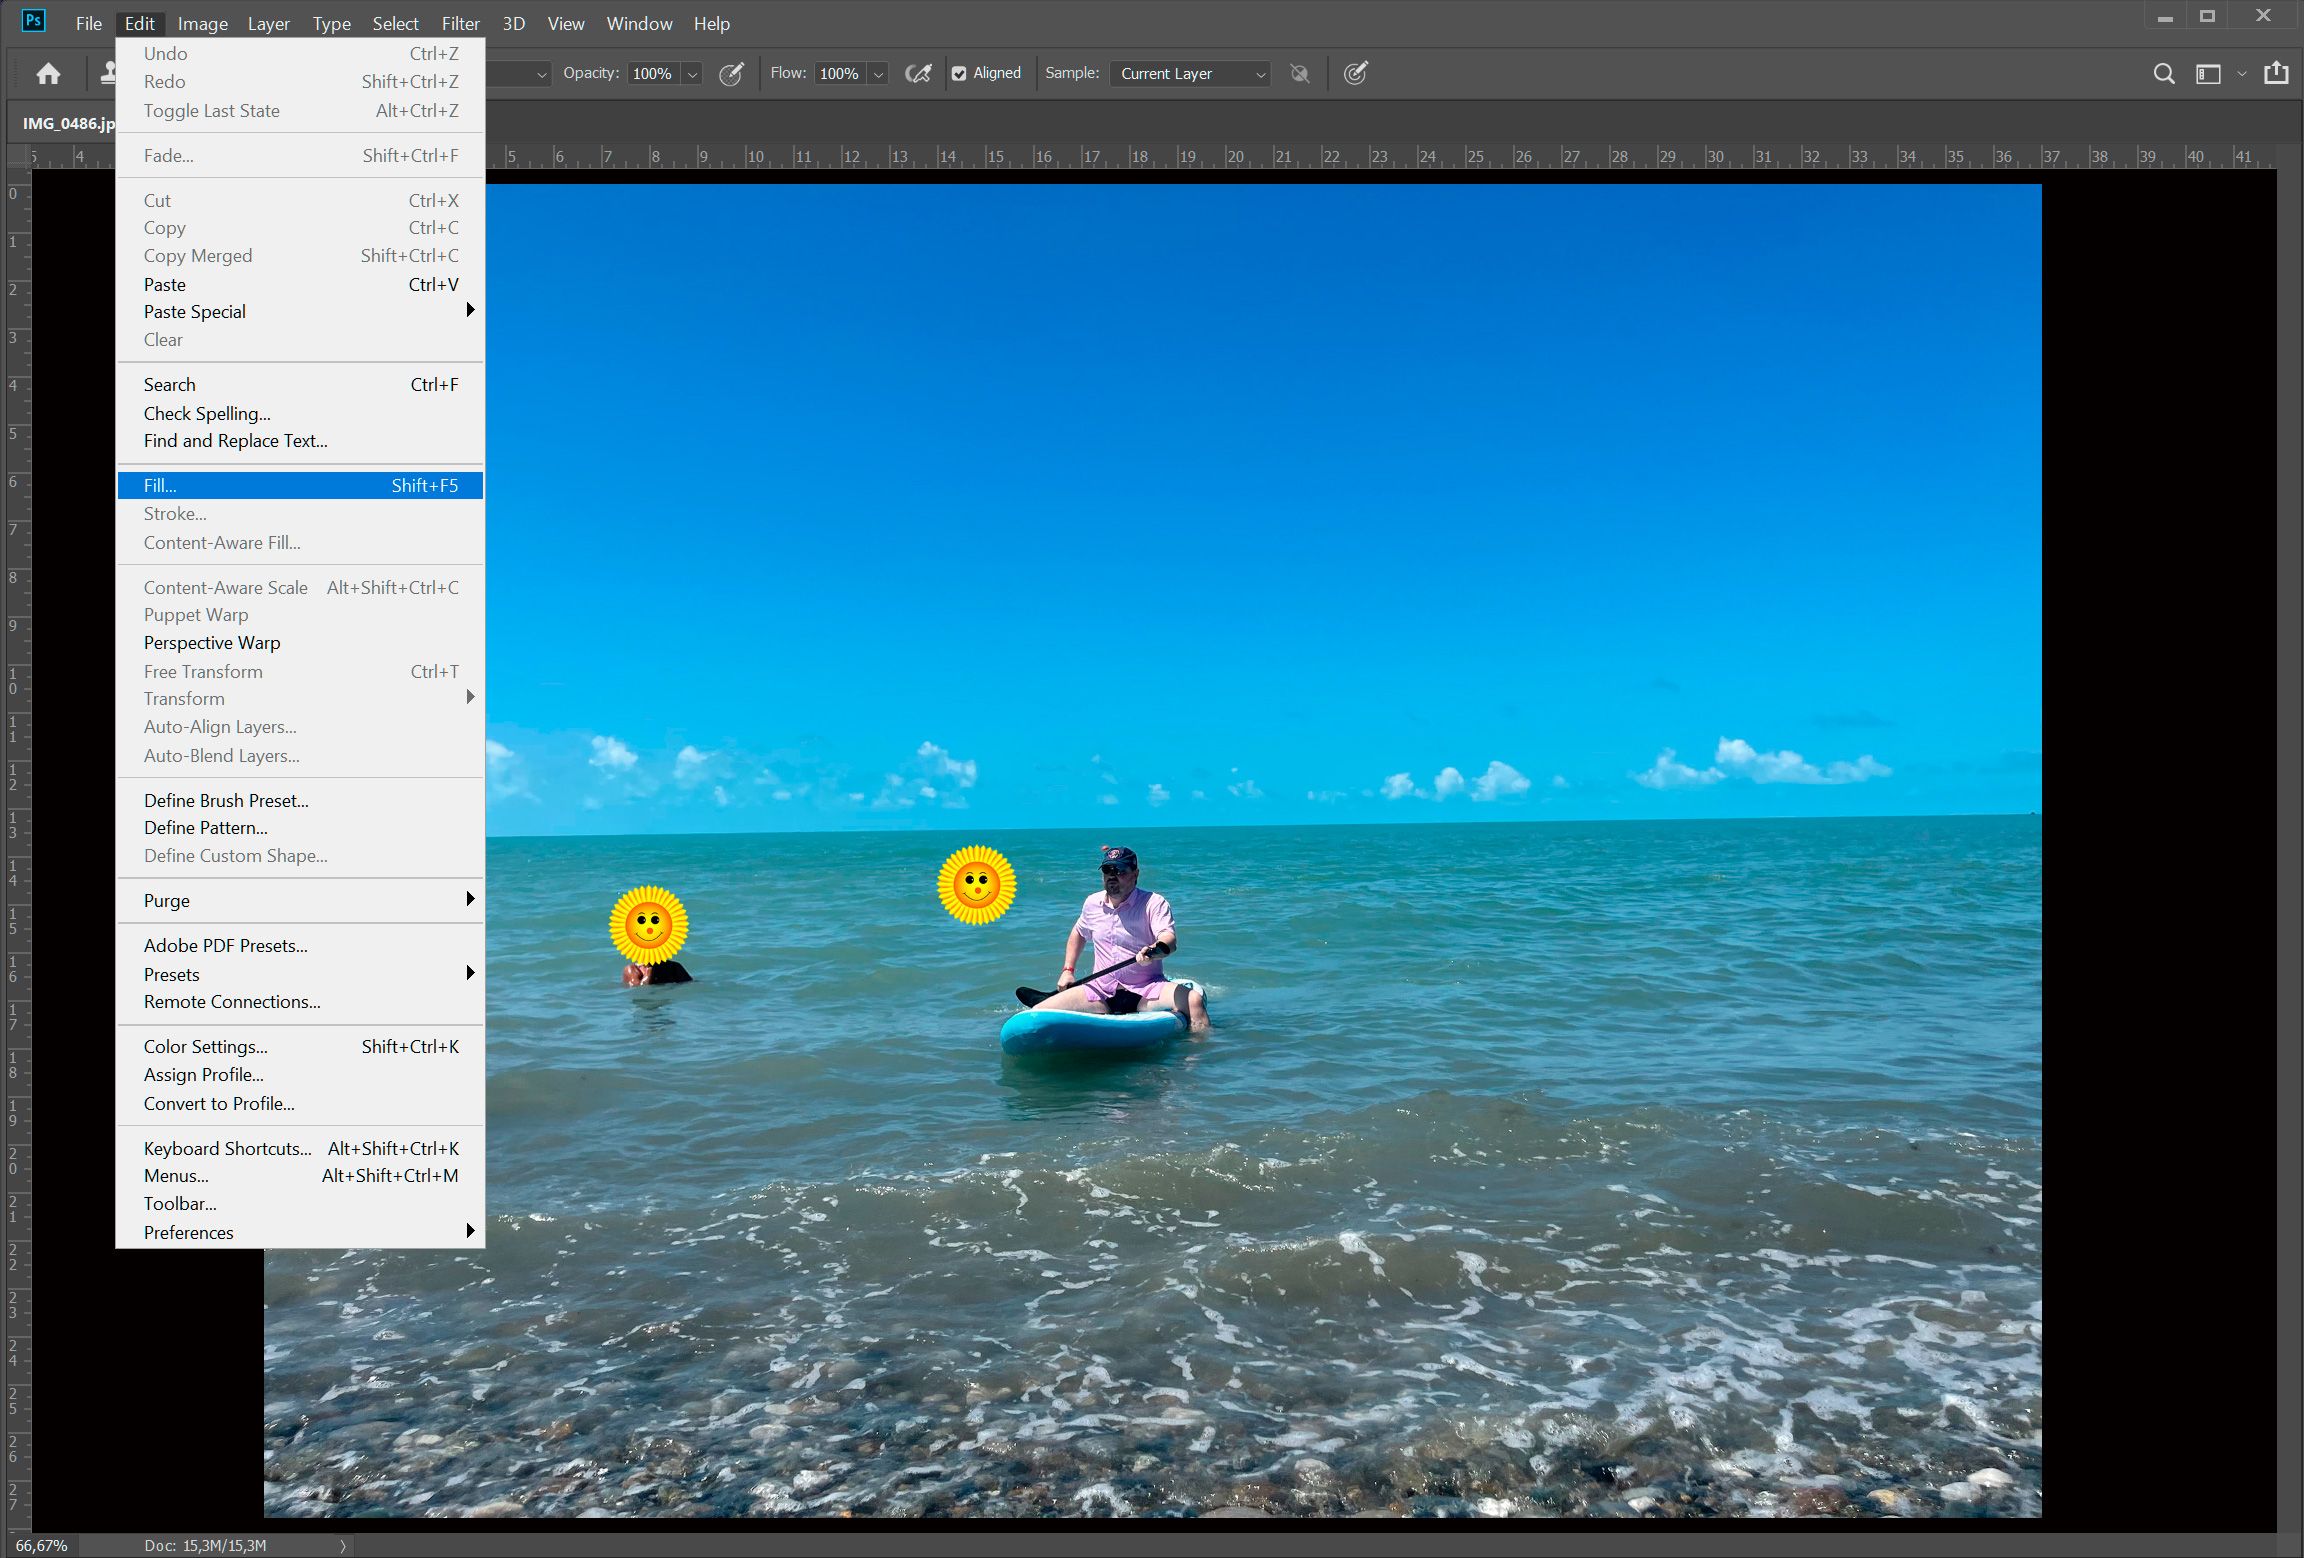The height and width of the screenshot is (1558, 2304).
Task: Click the Move tool icon
Action: (x=47, y=73)
